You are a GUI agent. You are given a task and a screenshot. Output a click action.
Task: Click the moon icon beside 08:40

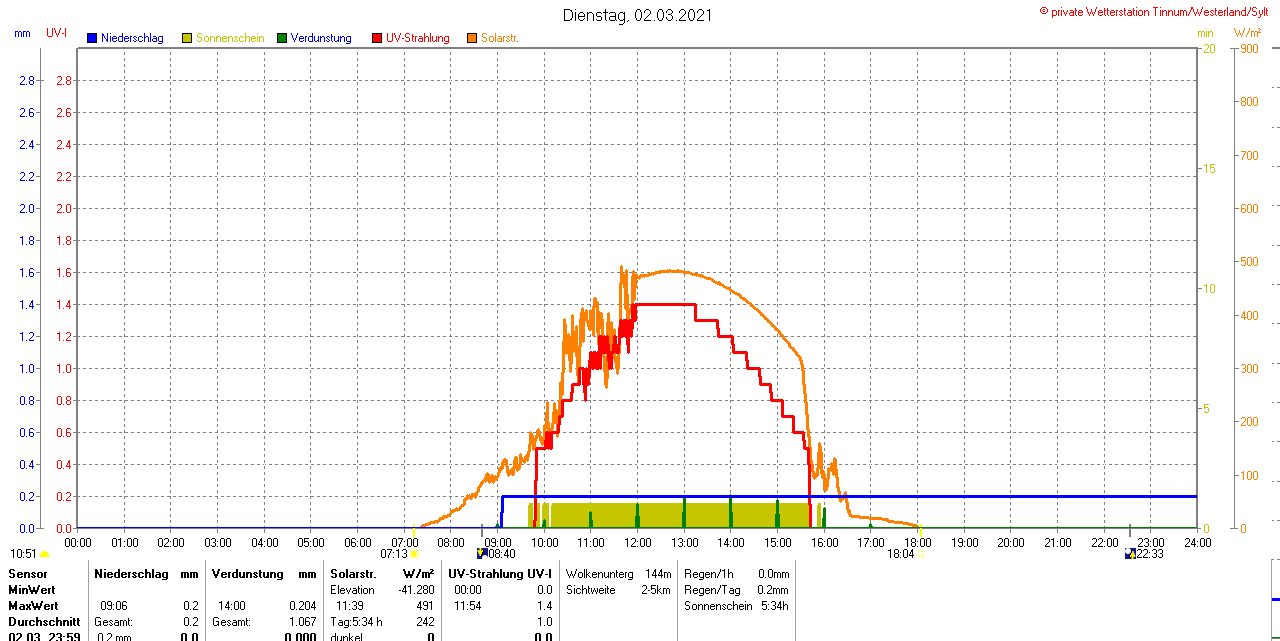[481, 553]
